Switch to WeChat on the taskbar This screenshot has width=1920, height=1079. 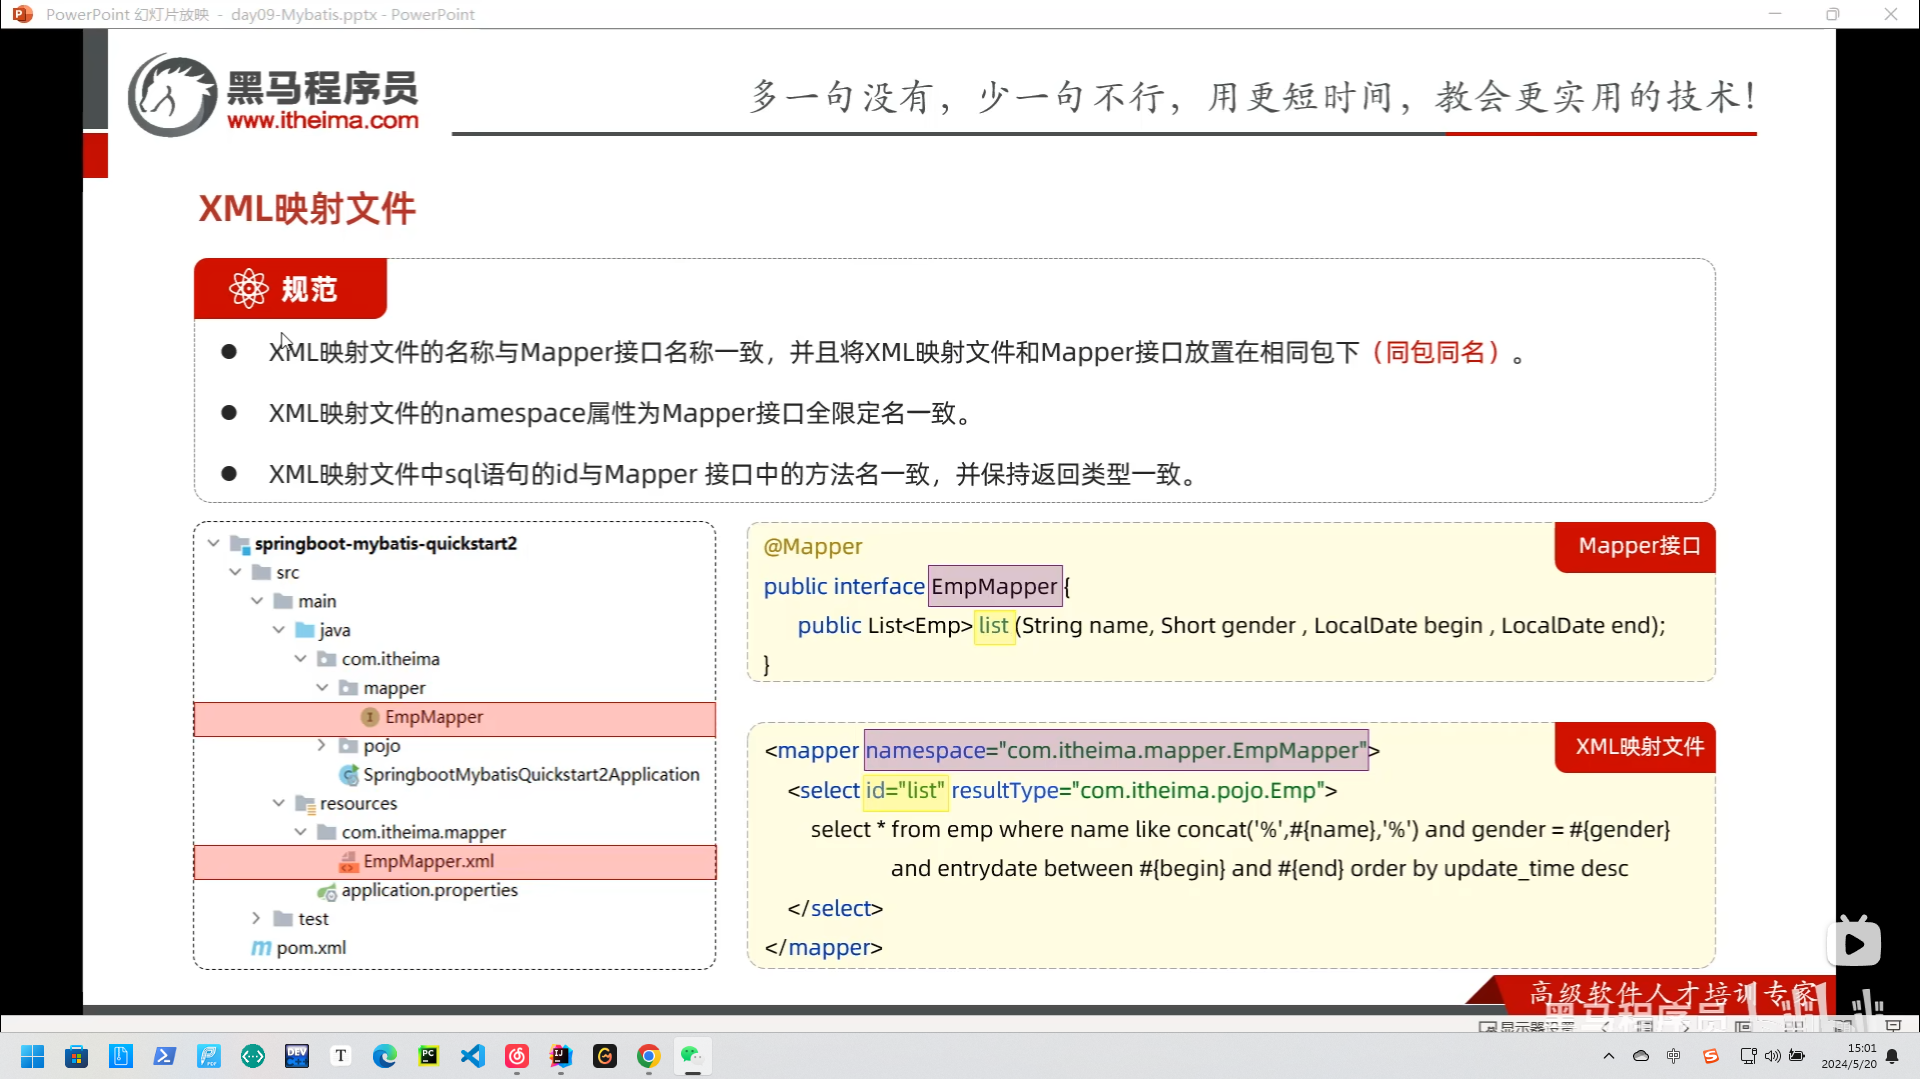point(692,1056)
